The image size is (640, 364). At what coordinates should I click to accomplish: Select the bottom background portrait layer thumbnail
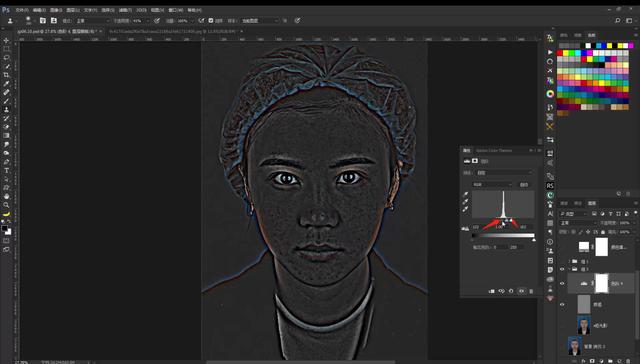(575, 346)
